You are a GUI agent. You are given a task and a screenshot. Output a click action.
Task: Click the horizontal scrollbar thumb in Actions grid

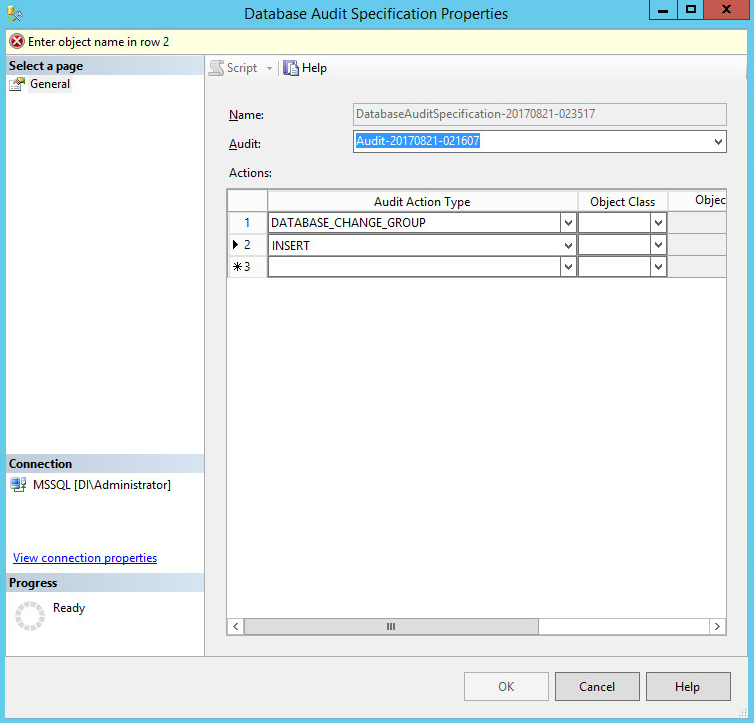[391, 626]
